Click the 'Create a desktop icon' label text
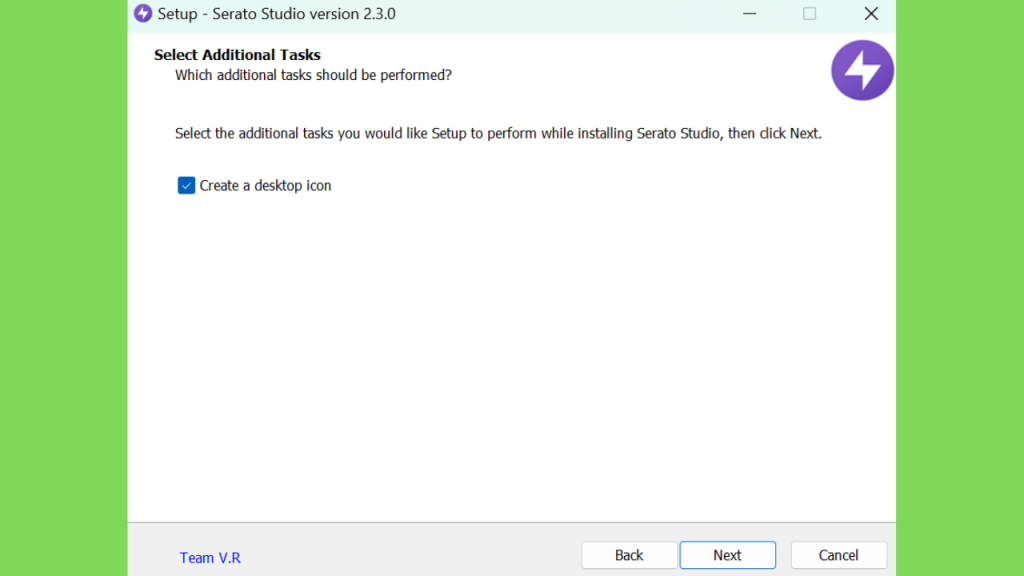Image resolution: width=1024 pixels, height=576 pixels. tap(265, 185)
